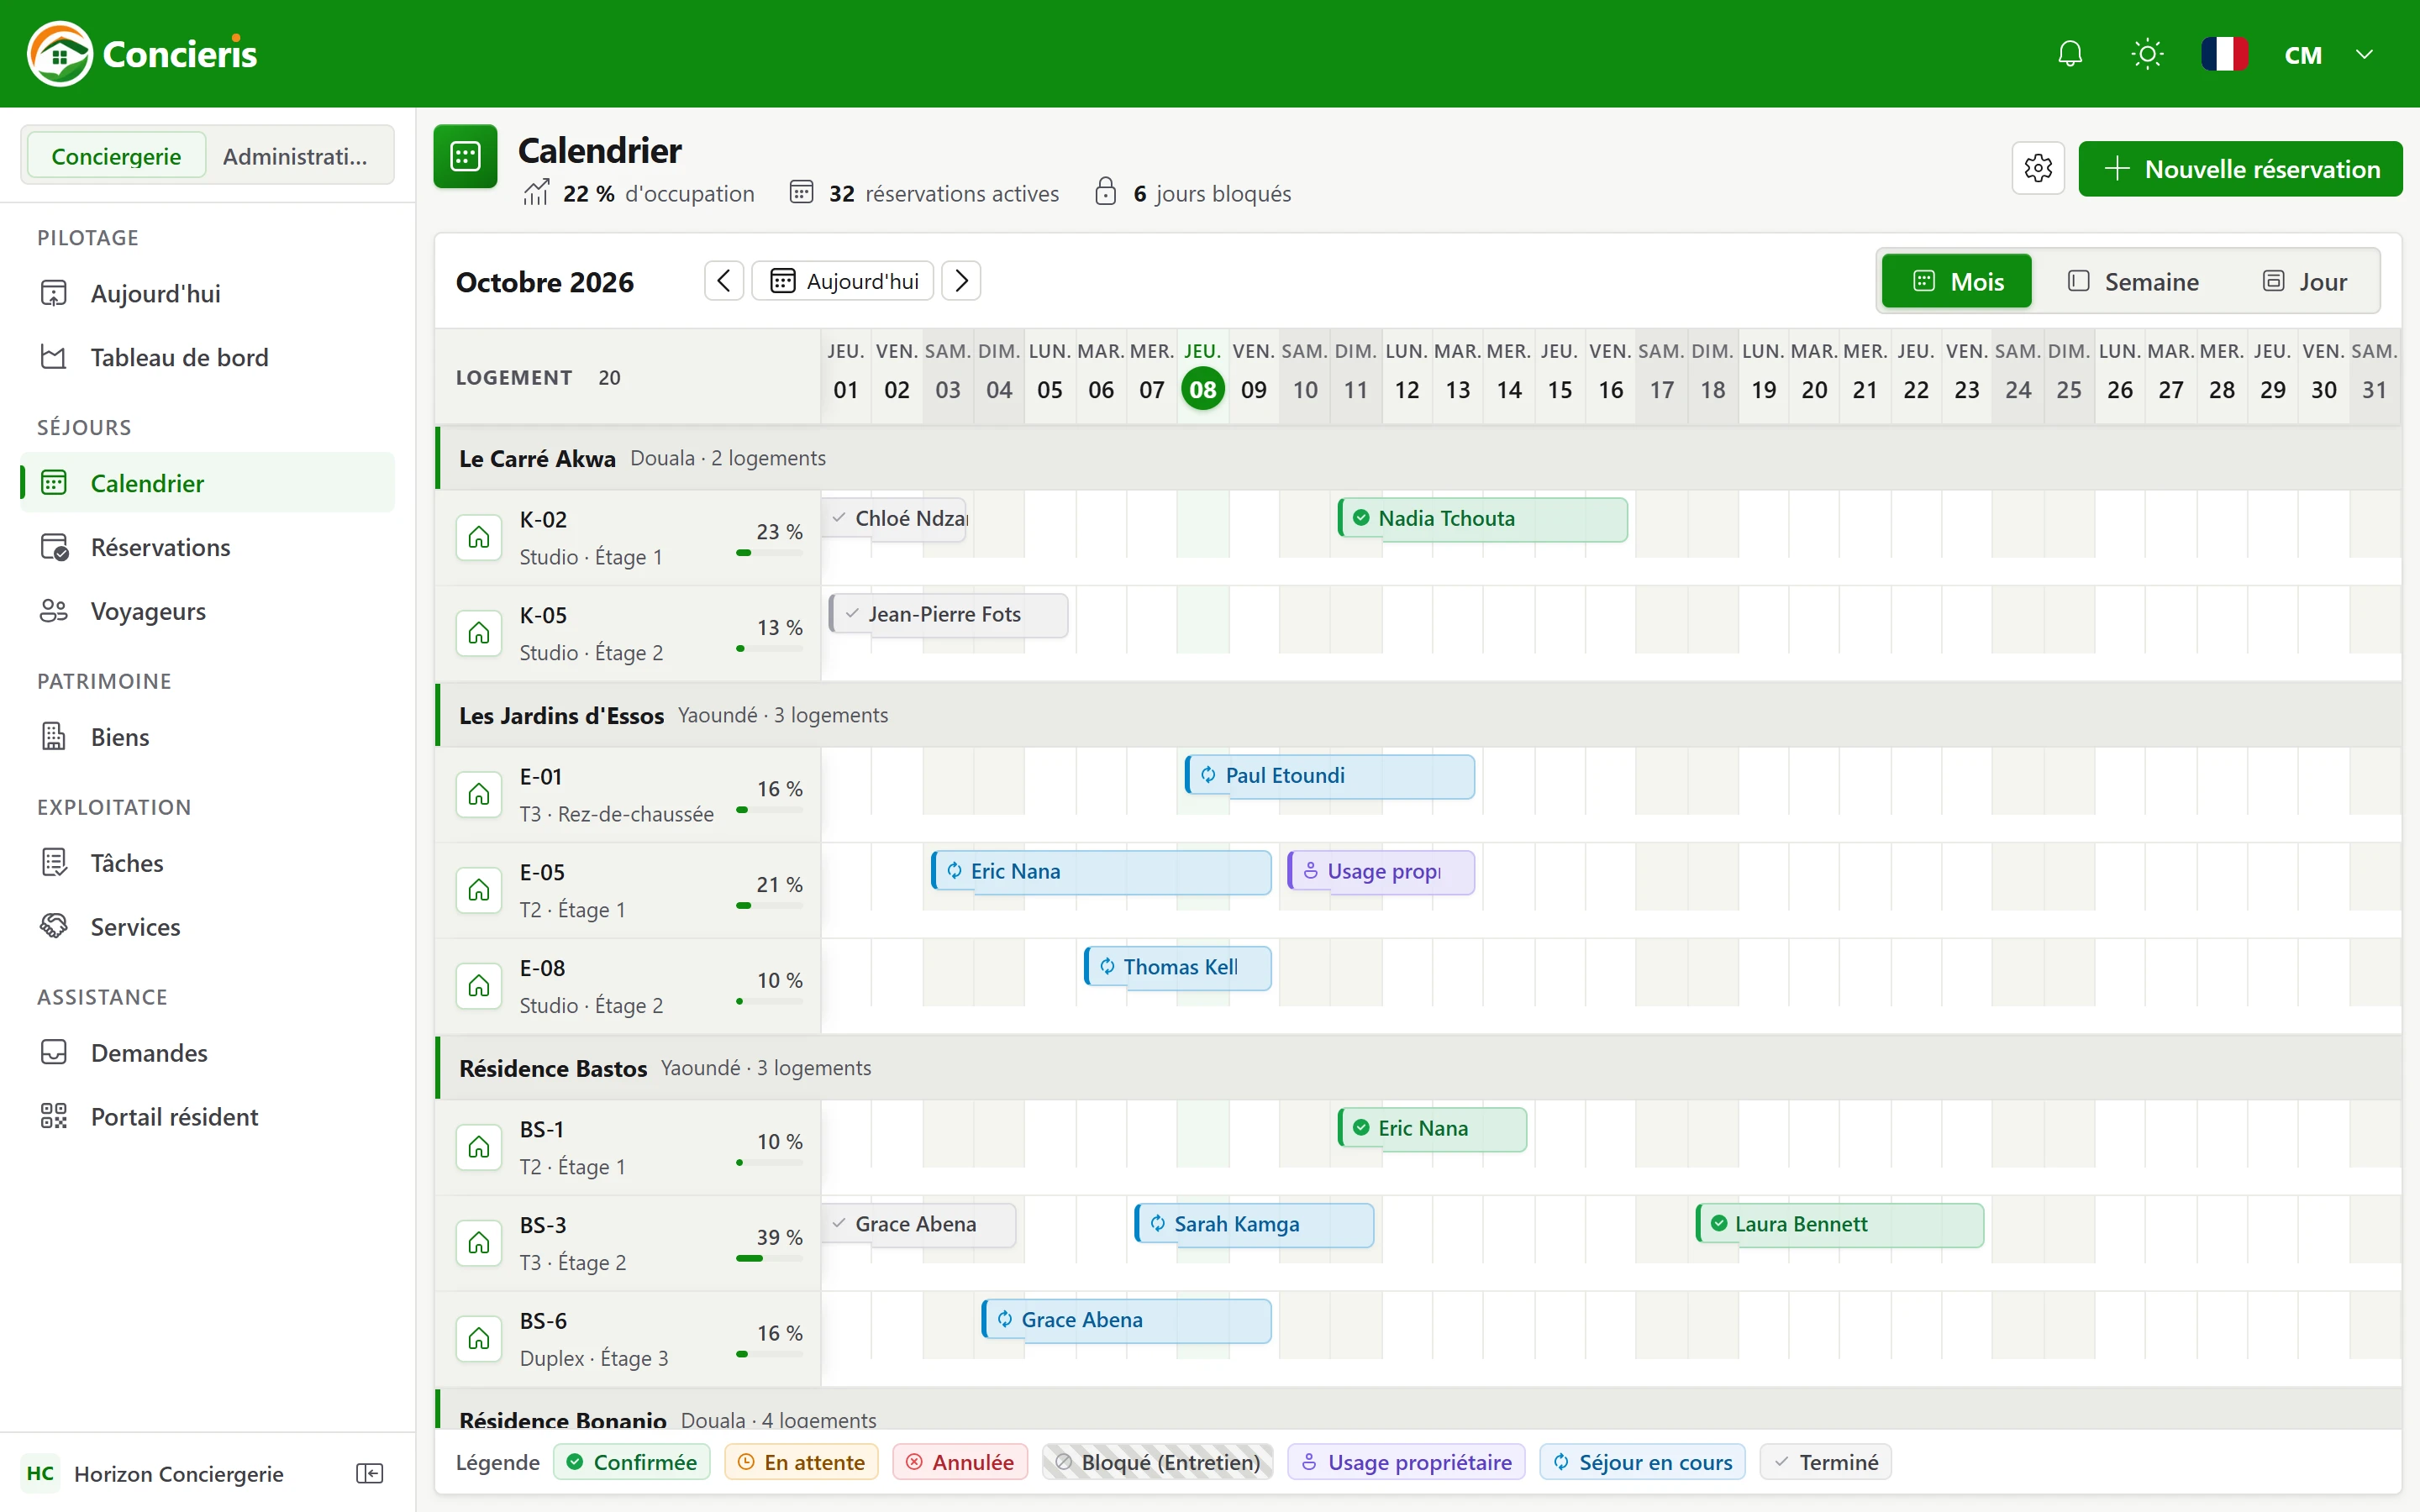Open Biens page
Viewport: 2420px width, 1512px height.
coord(208,737)
